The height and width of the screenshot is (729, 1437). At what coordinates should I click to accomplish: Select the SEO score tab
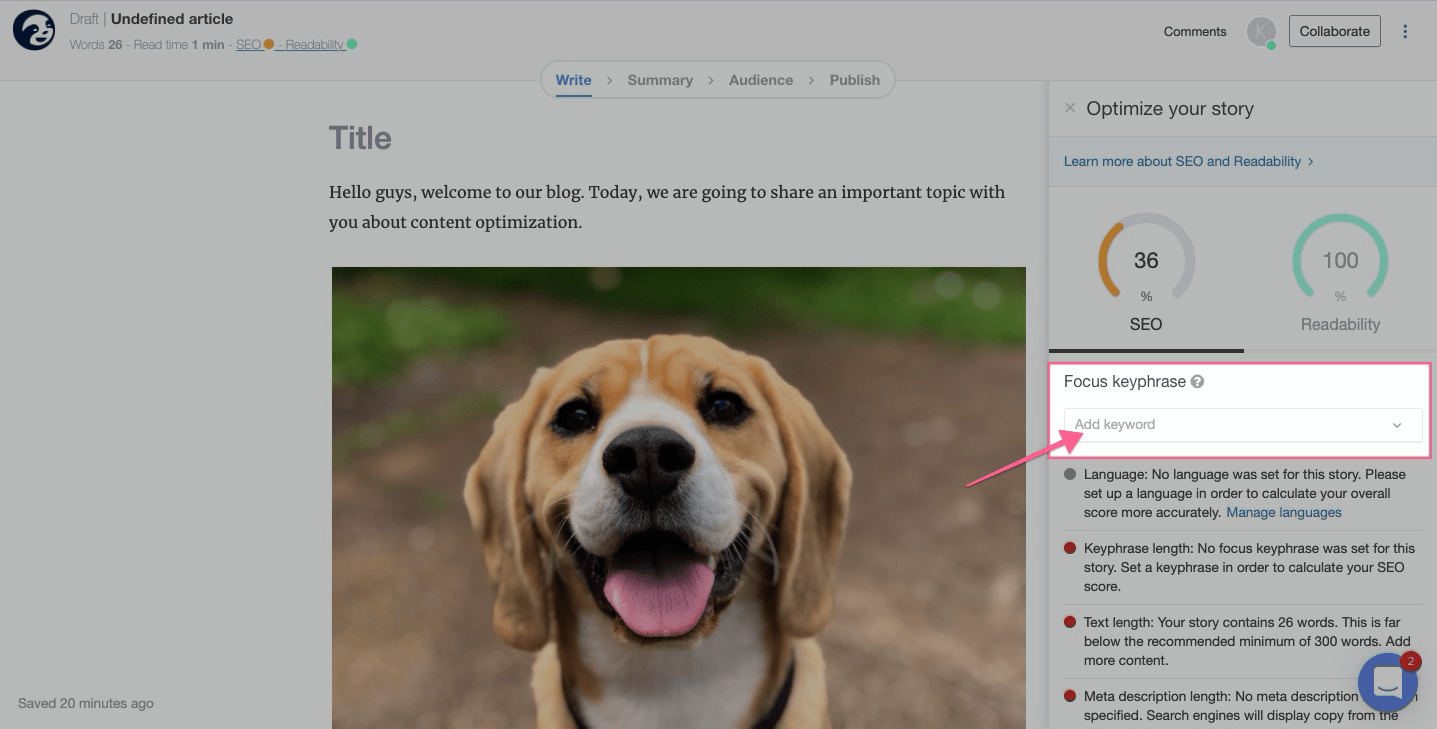coord(1146,272)
